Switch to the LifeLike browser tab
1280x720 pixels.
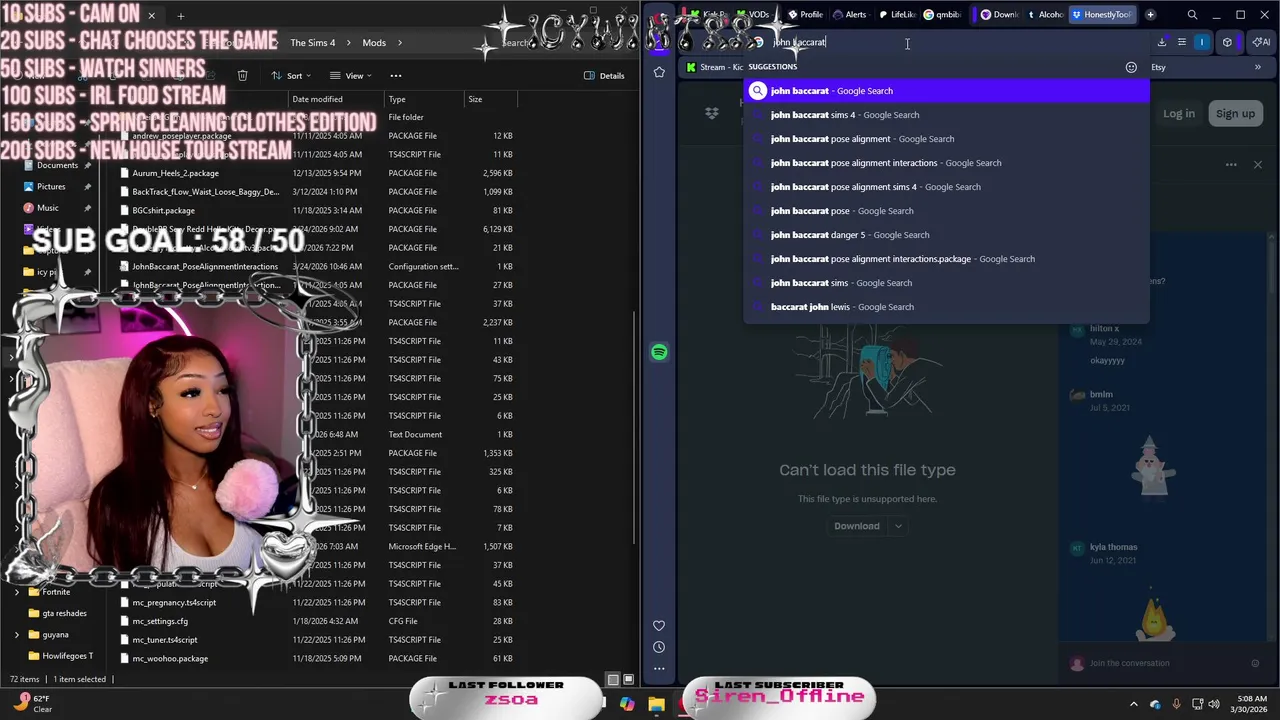[896, 15]
